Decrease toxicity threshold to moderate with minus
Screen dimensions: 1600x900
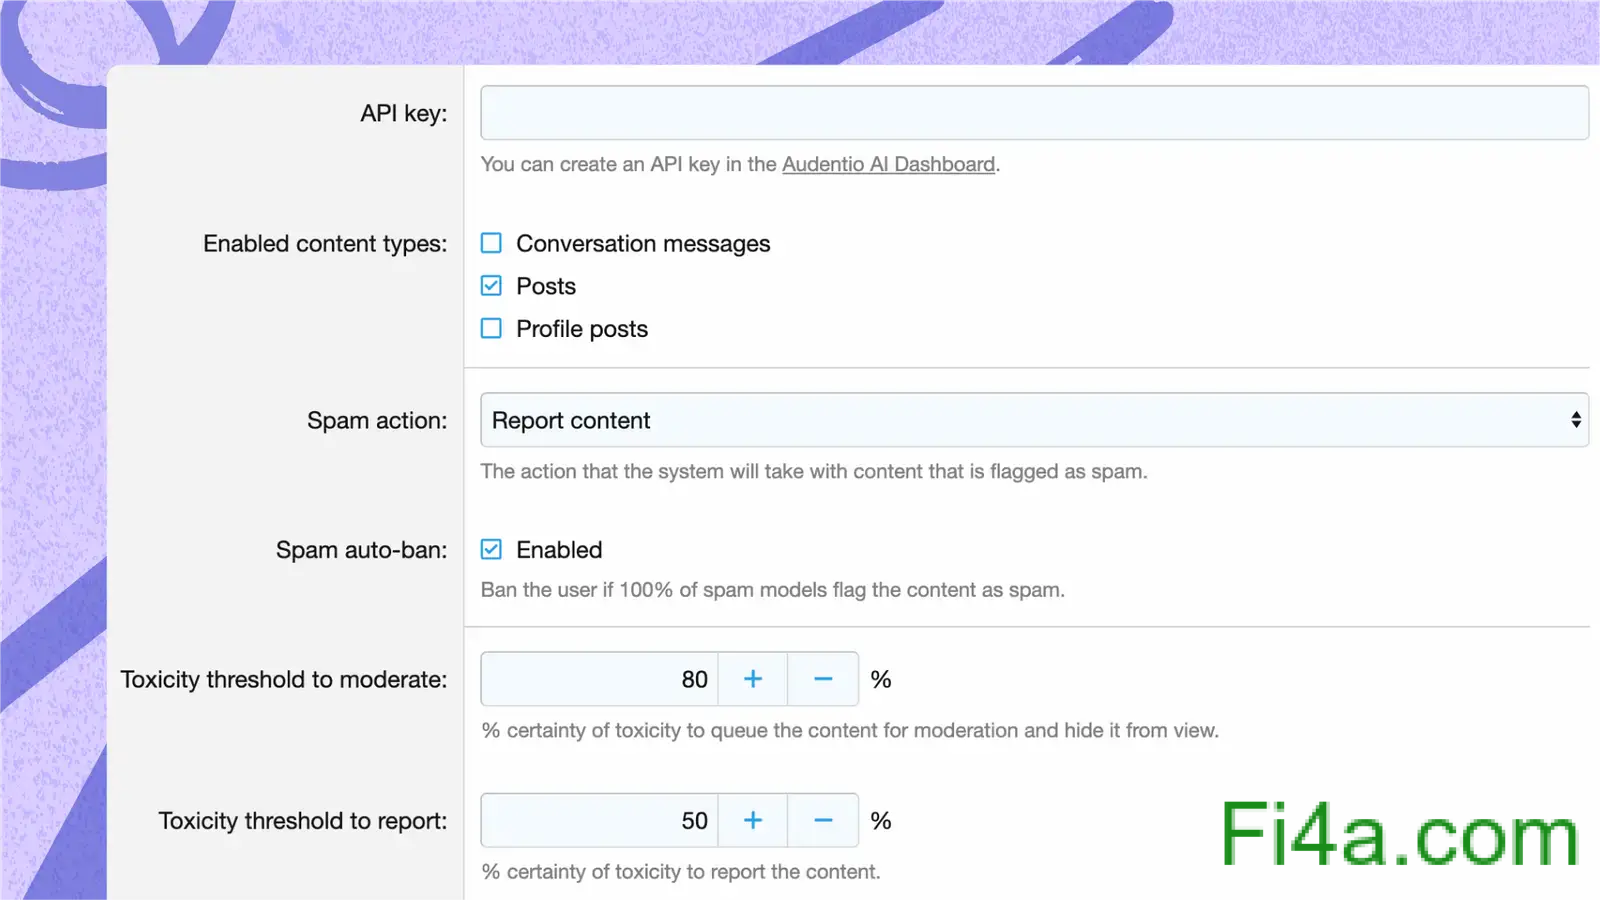823,679
